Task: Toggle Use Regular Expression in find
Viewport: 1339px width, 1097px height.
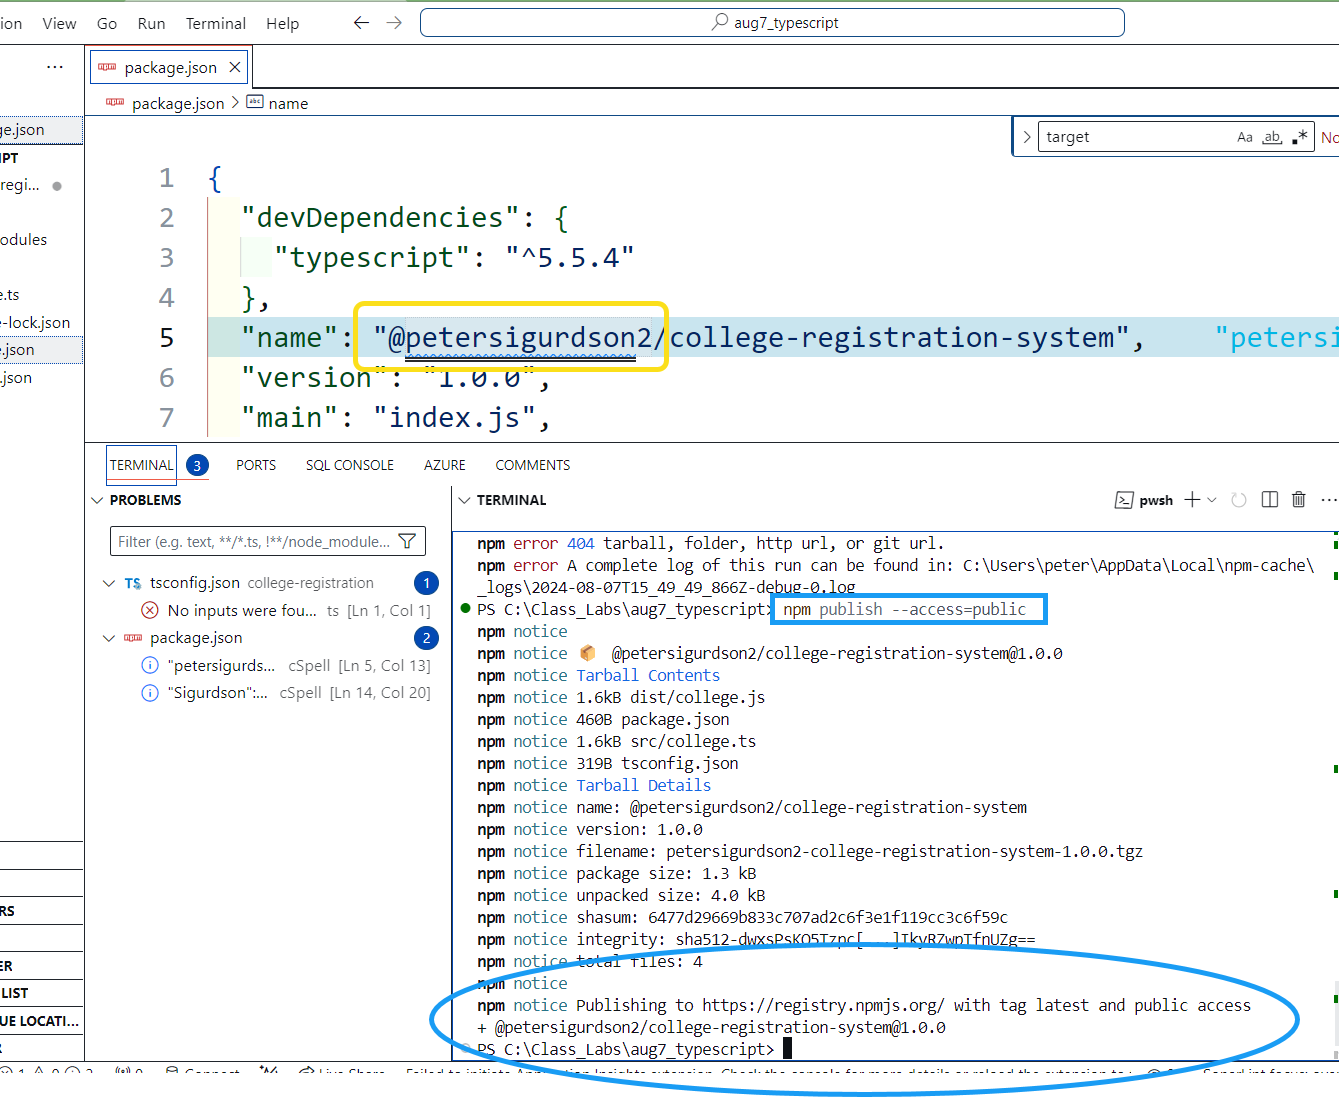Action: (x=1299, y=137)
